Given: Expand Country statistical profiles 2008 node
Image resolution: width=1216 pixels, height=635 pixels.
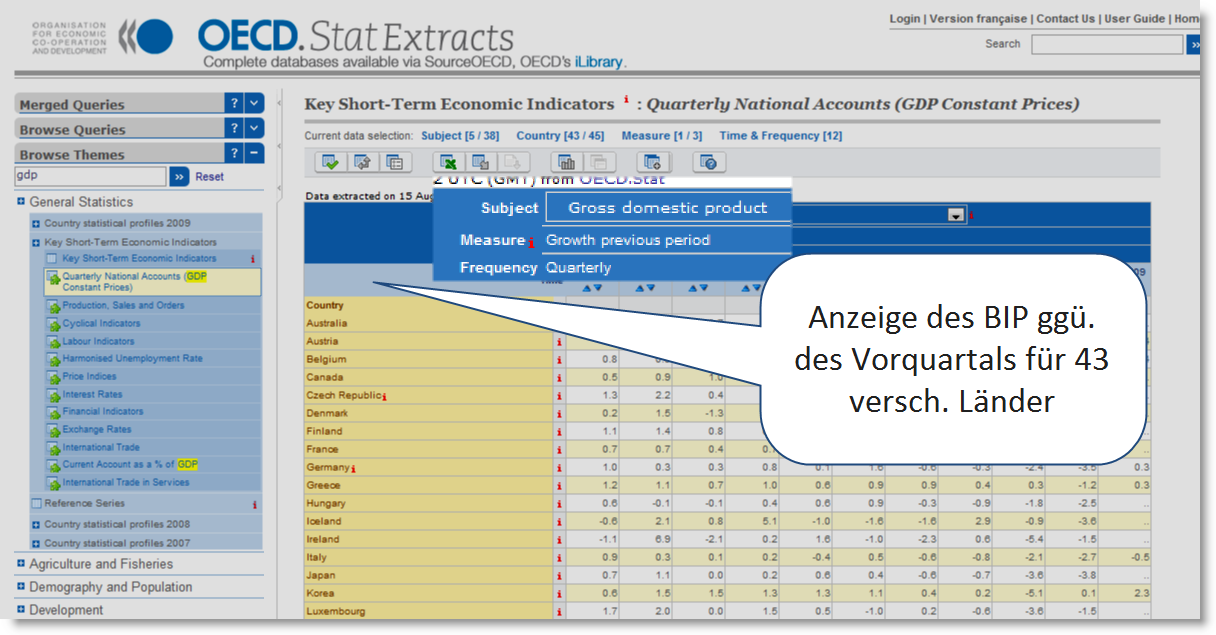Looking at the screenshot, I should click(x=36, y=524).
